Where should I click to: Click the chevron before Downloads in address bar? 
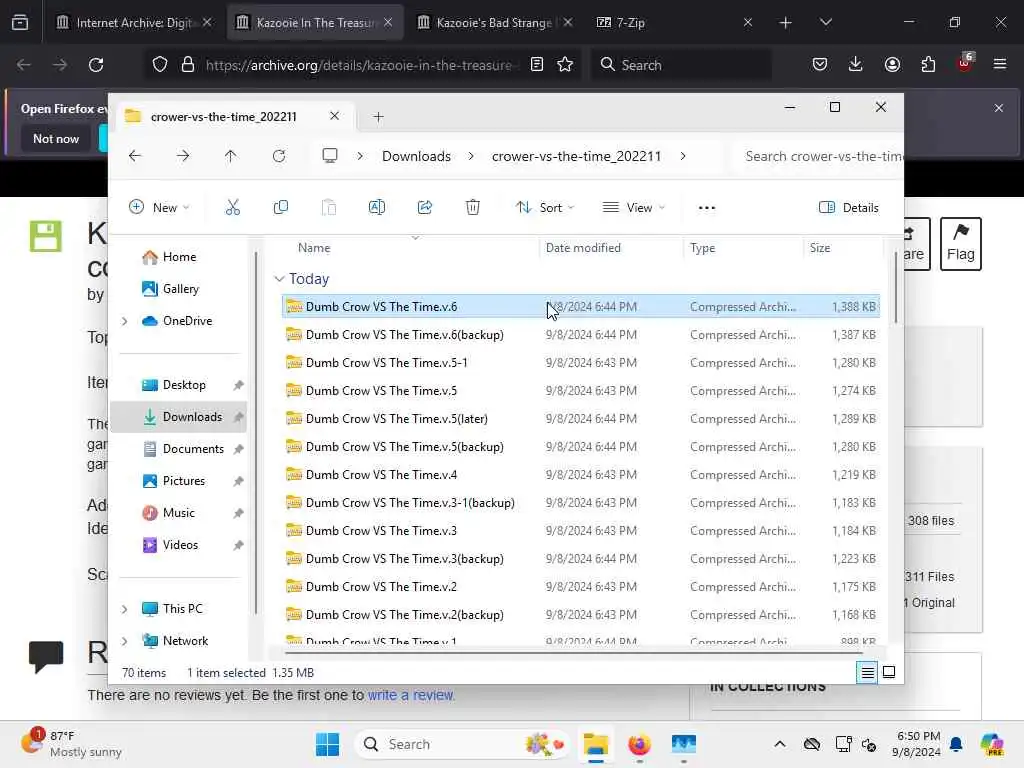(360, 156)
